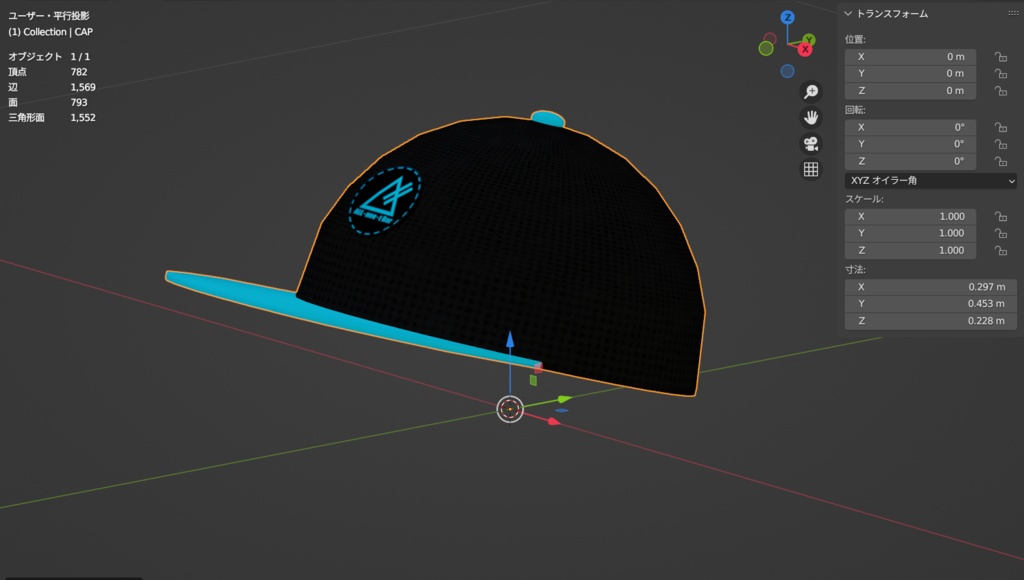Click the 三角形面 1,552 statistic
1024x580 pixels.
point(52,118)
